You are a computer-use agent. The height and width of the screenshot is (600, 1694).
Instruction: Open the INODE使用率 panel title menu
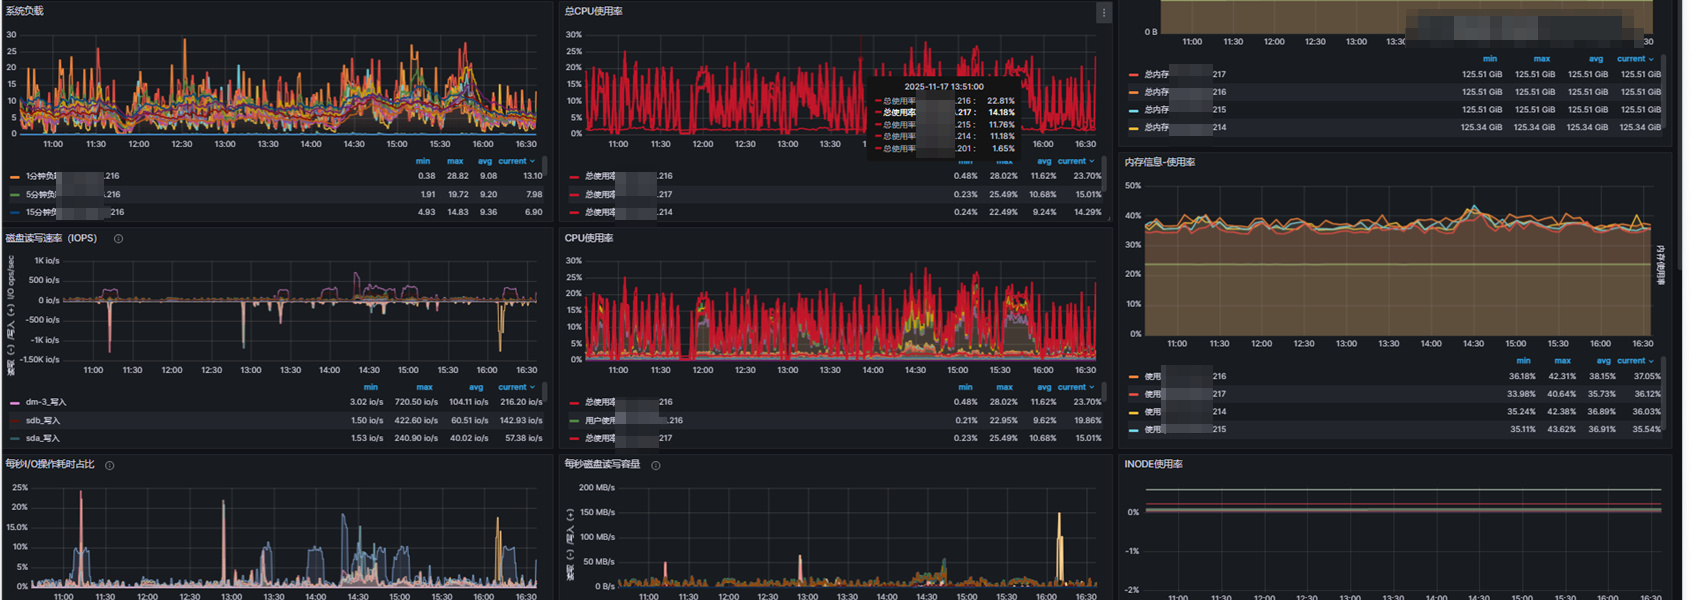tap(1153, 464)
